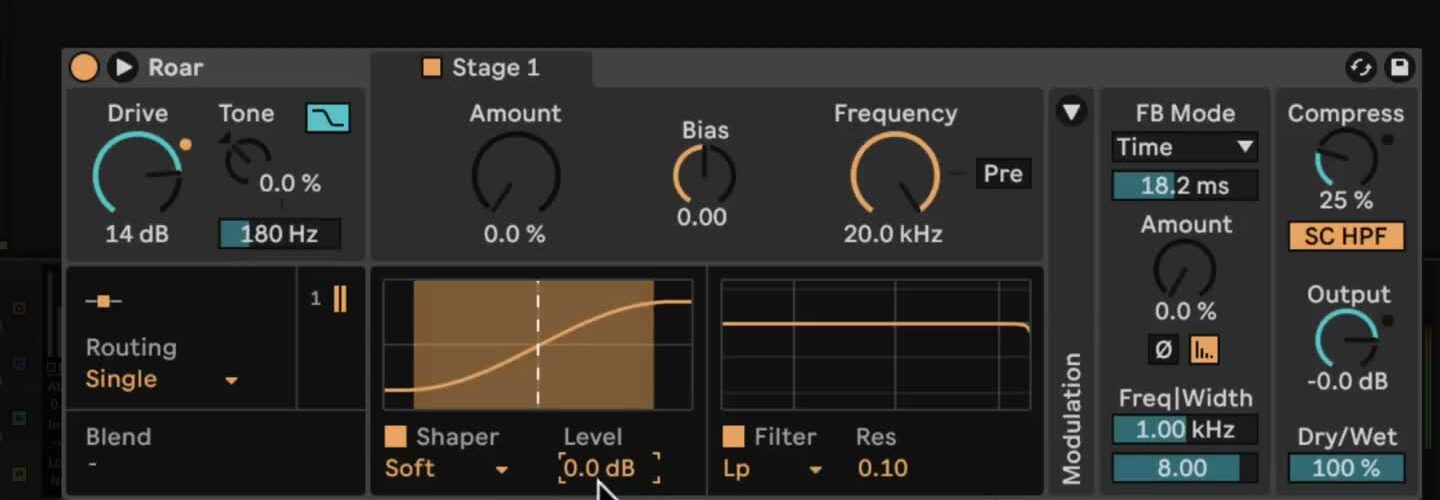Click the Bias knob

pyautogui.click(x=704, y=174)
